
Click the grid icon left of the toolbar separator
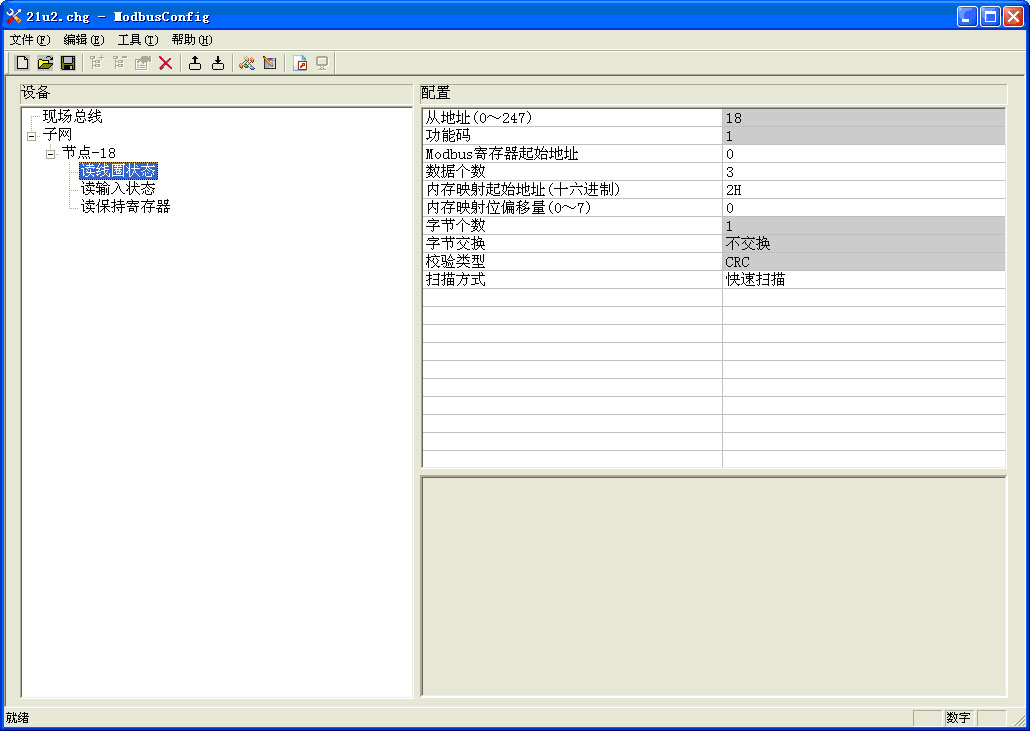pos(269,63)
